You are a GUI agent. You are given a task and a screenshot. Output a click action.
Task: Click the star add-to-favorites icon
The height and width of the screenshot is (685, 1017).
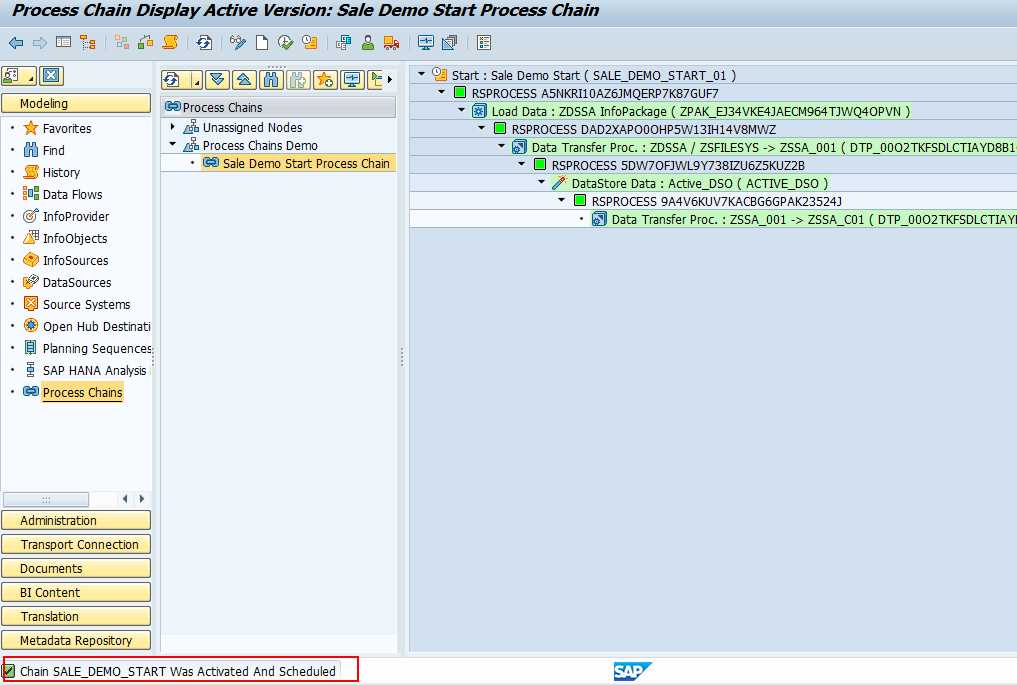(325, 80)
